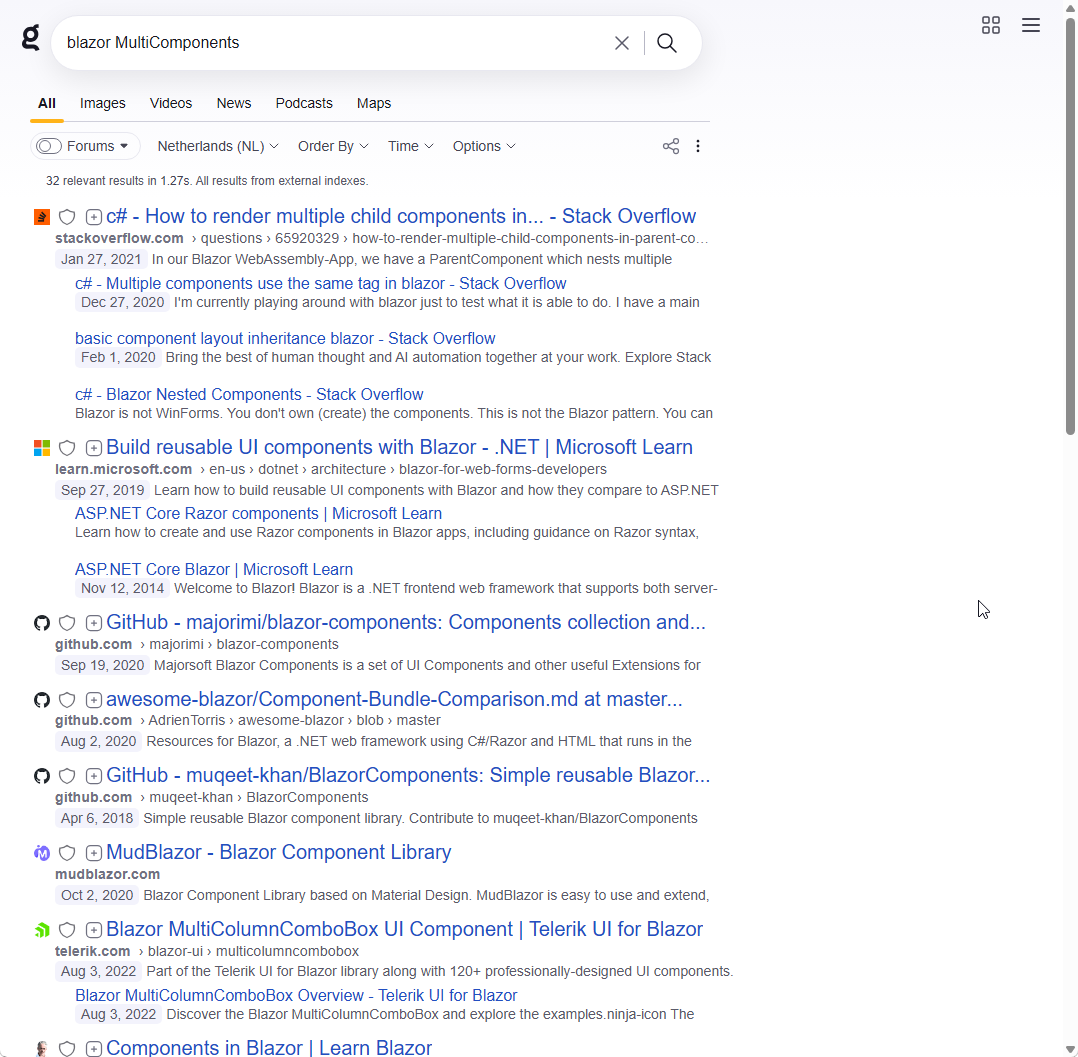Screen dimensions: 1078x1057
Task: Click plus icon for awesome-blazor result
Action: [94, 700]
